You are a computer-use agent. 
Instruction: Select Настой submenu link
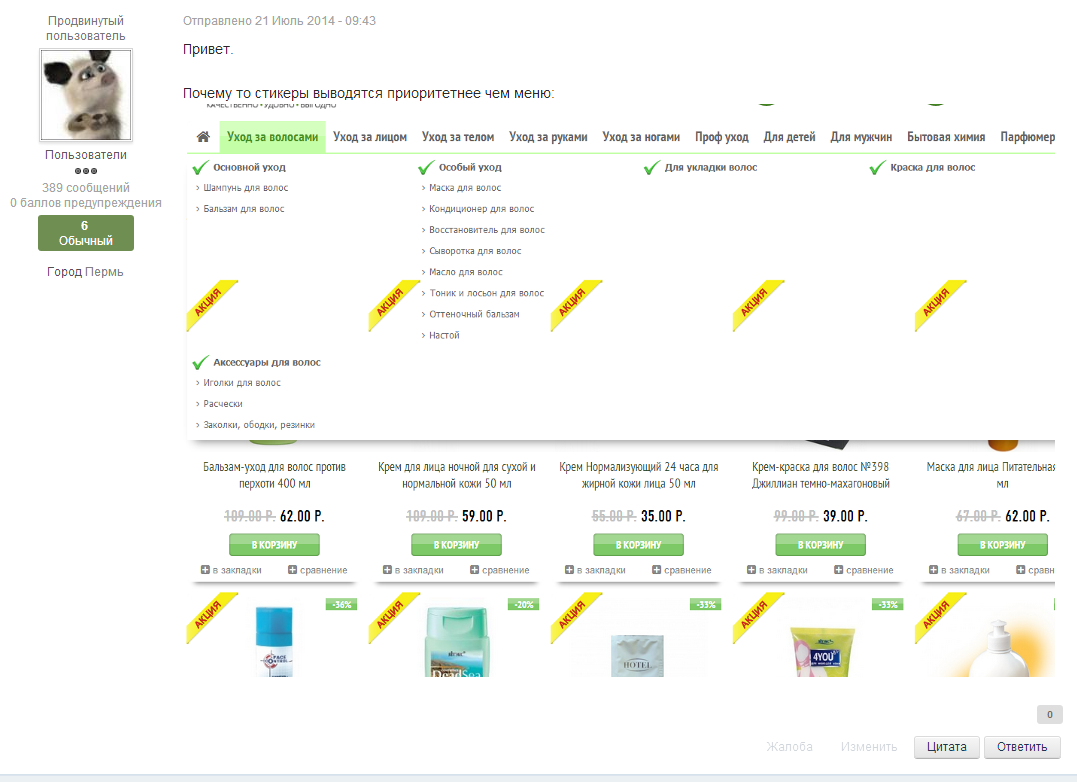tap(444, 335)
